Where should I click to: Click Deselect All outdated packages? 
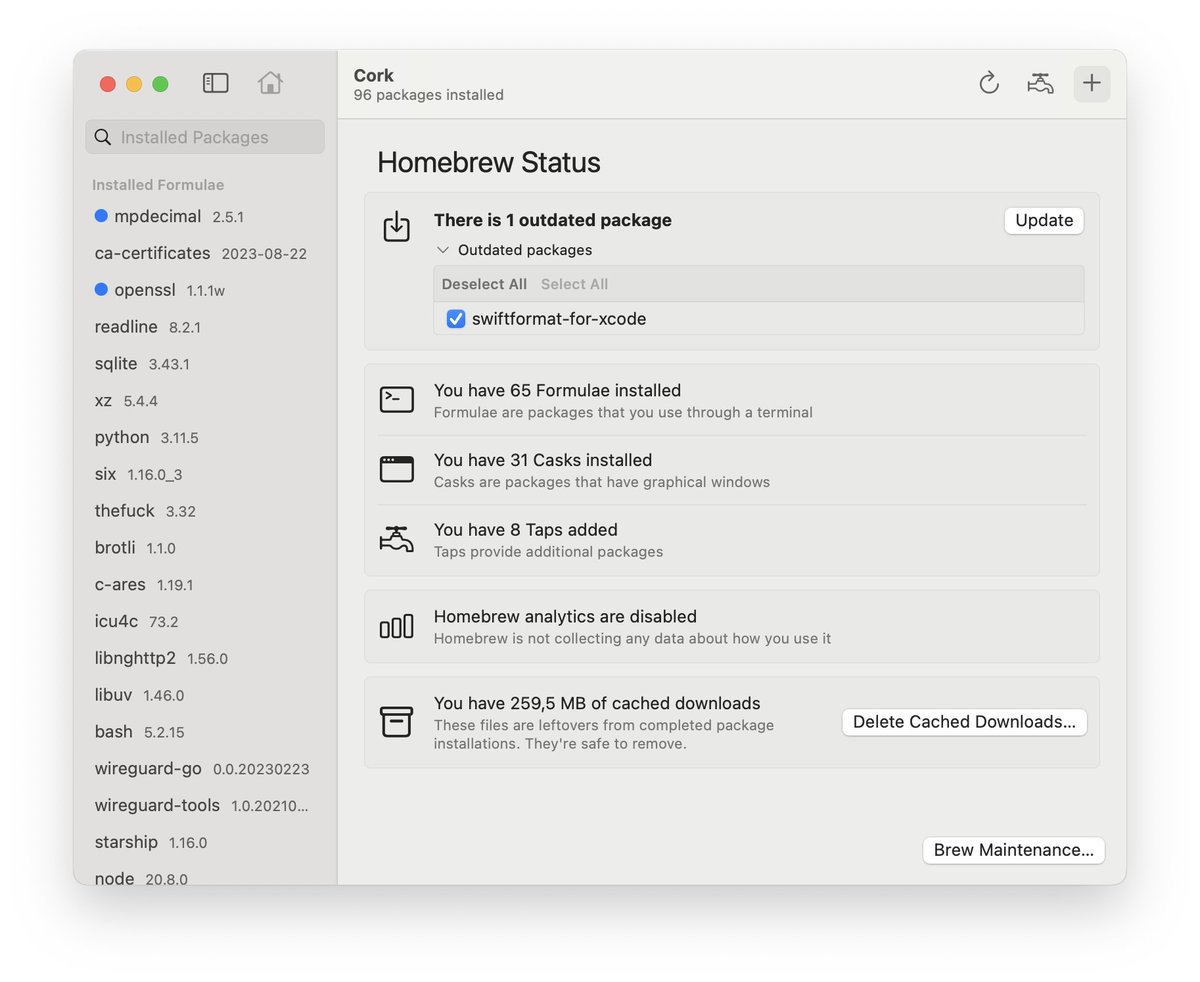click(x=484, y=284)
